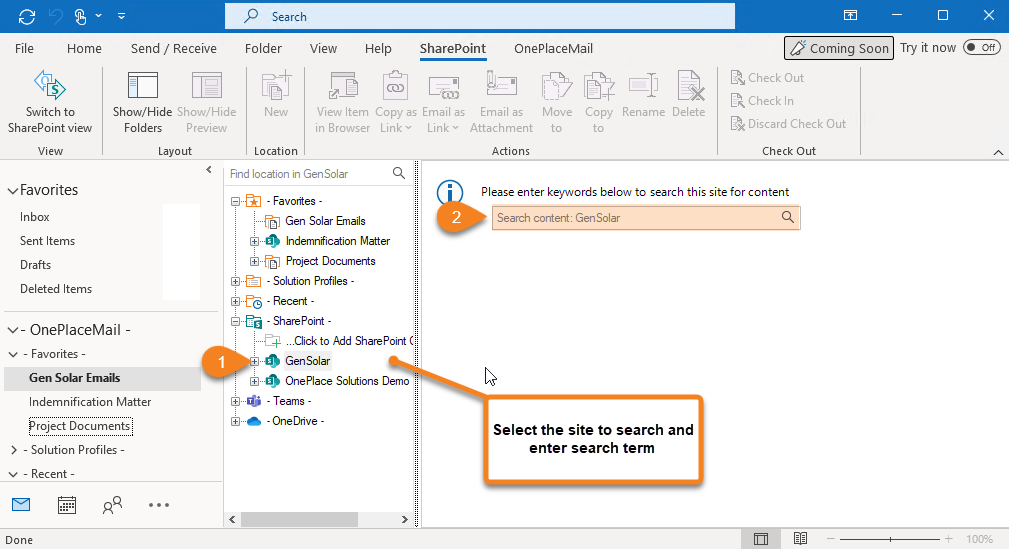
Task: Click ...Click to Add SharePoint item
Action: pos(349,341)
